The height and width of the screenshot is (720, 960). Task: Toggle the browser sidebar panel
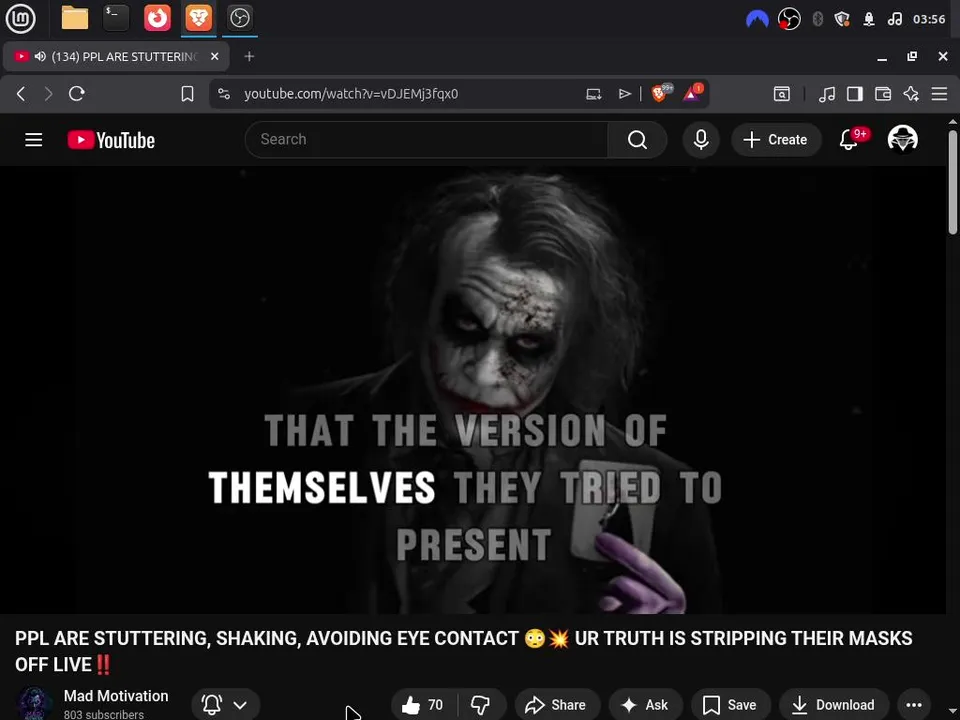pyautogui.click(x=855, y=94)
